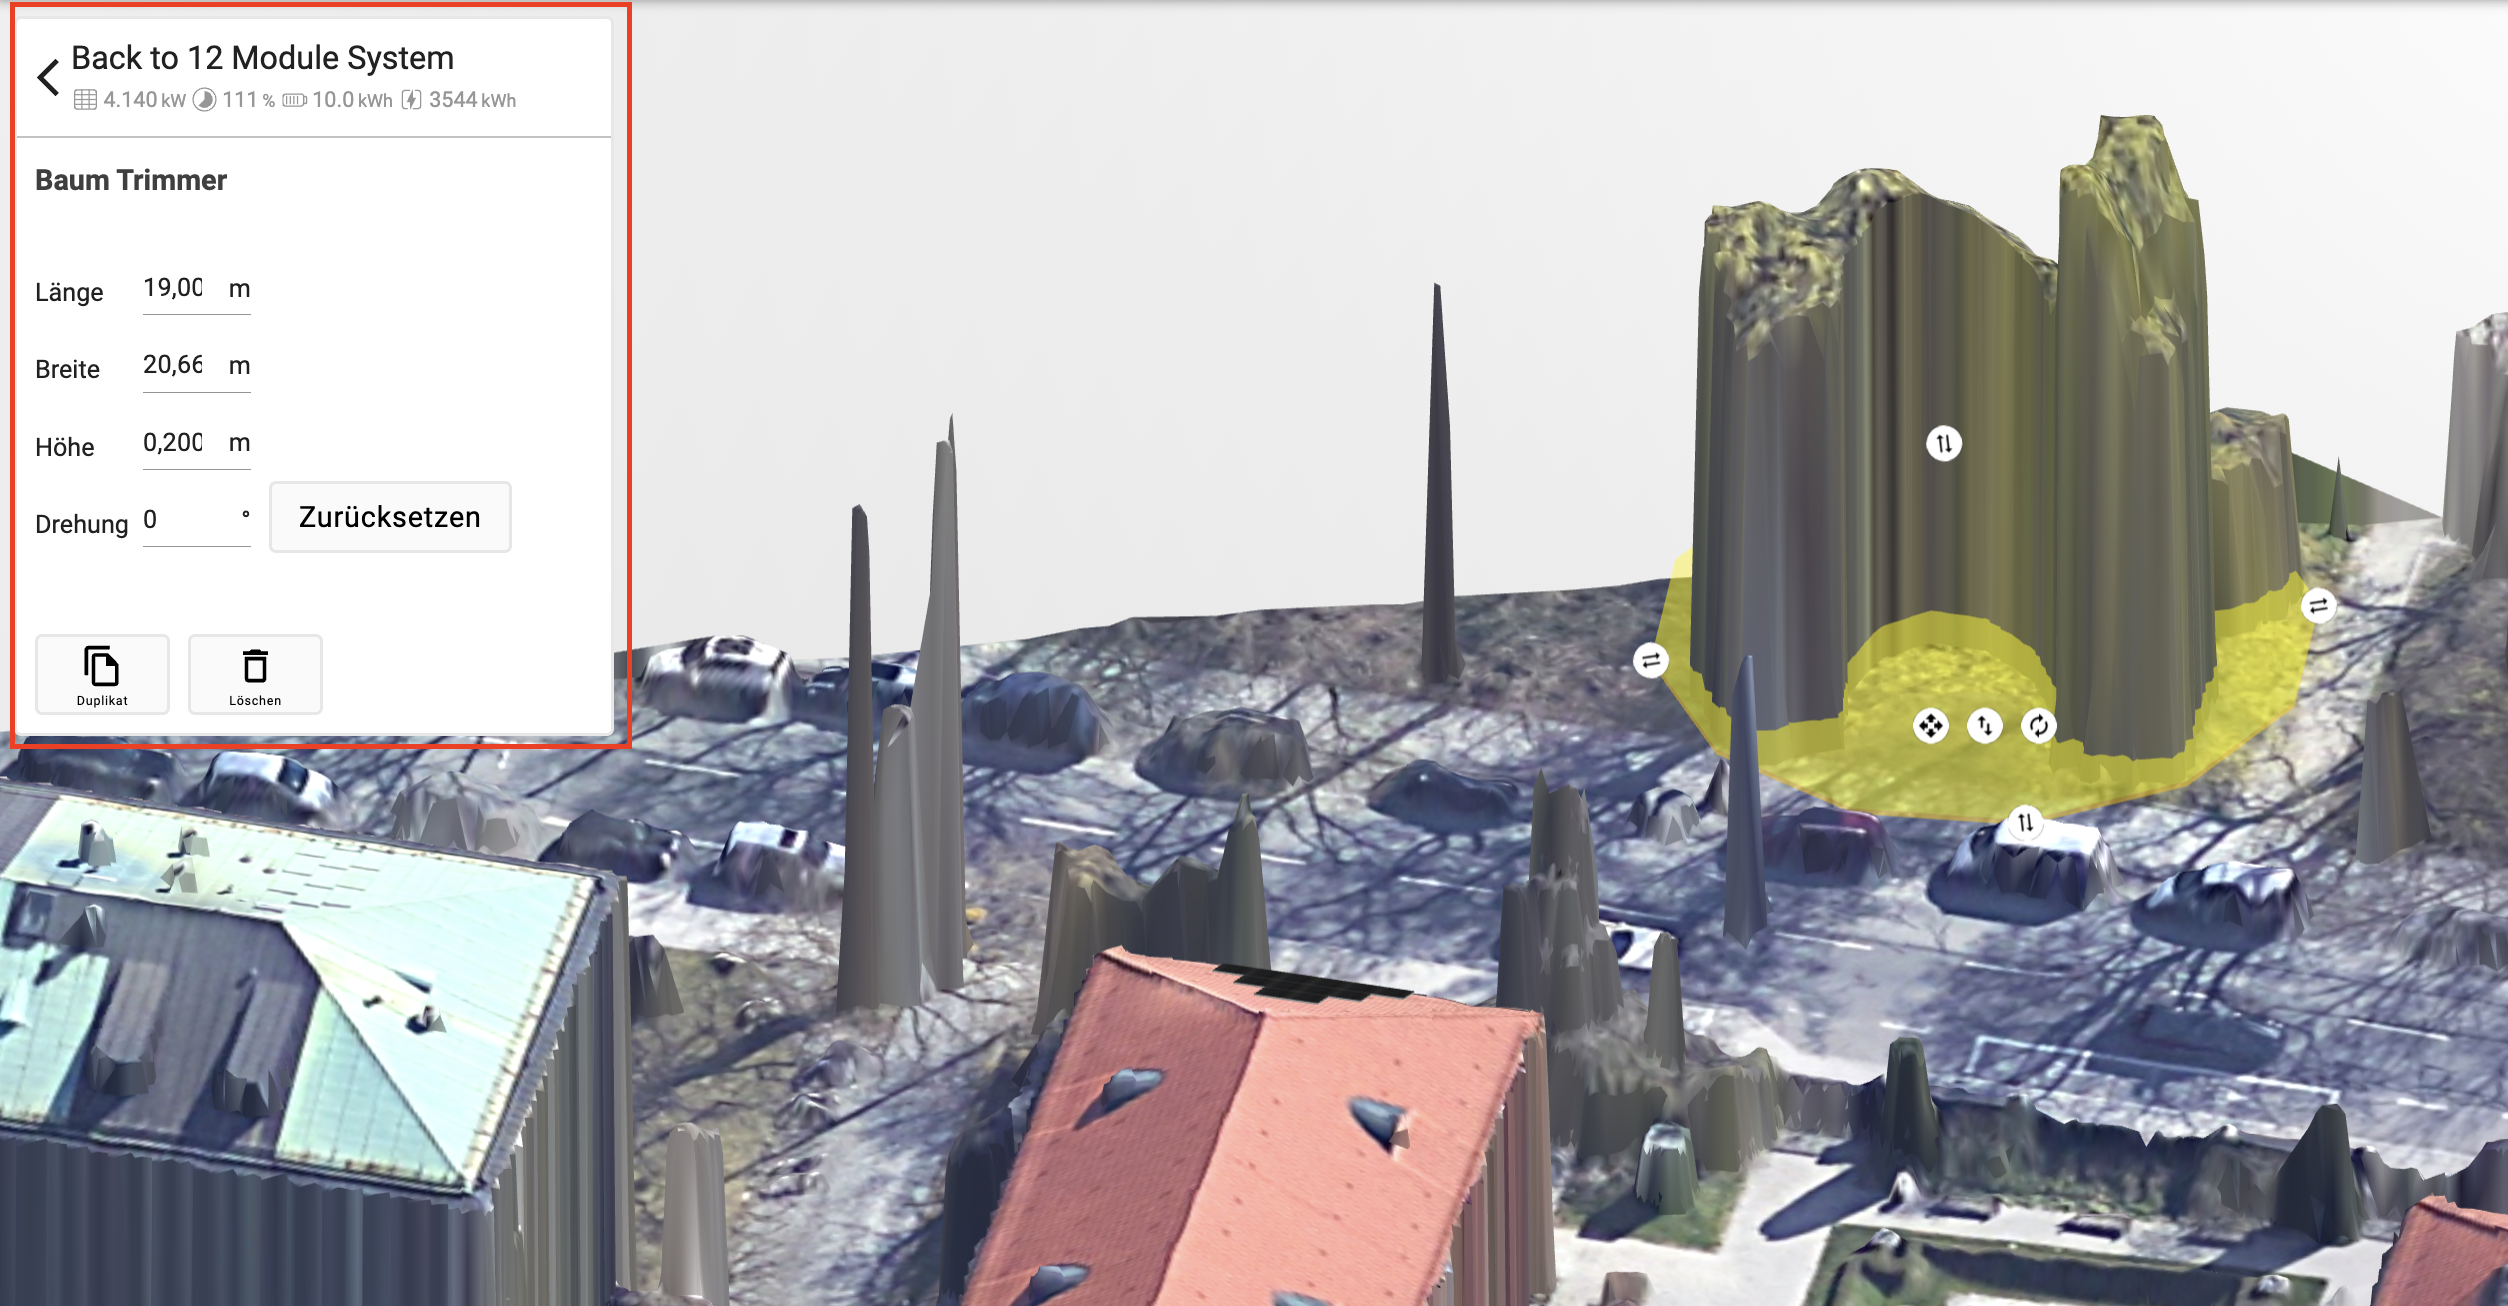This screenshot has height=1306, width=2508.
Task: Go back using the left chevron arrow
Action: point(48,78)
